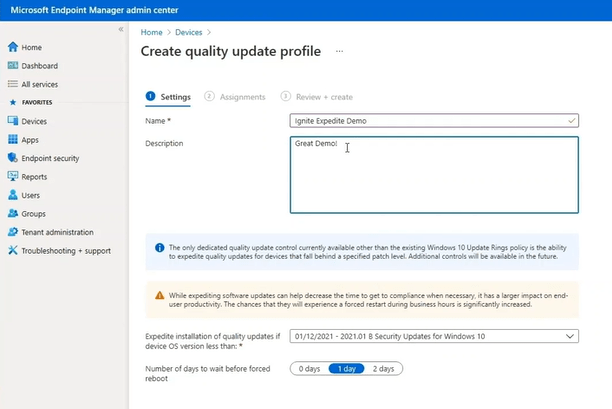Click the Apps grid icon
612x409 pixels.
(x=13, y=139)
